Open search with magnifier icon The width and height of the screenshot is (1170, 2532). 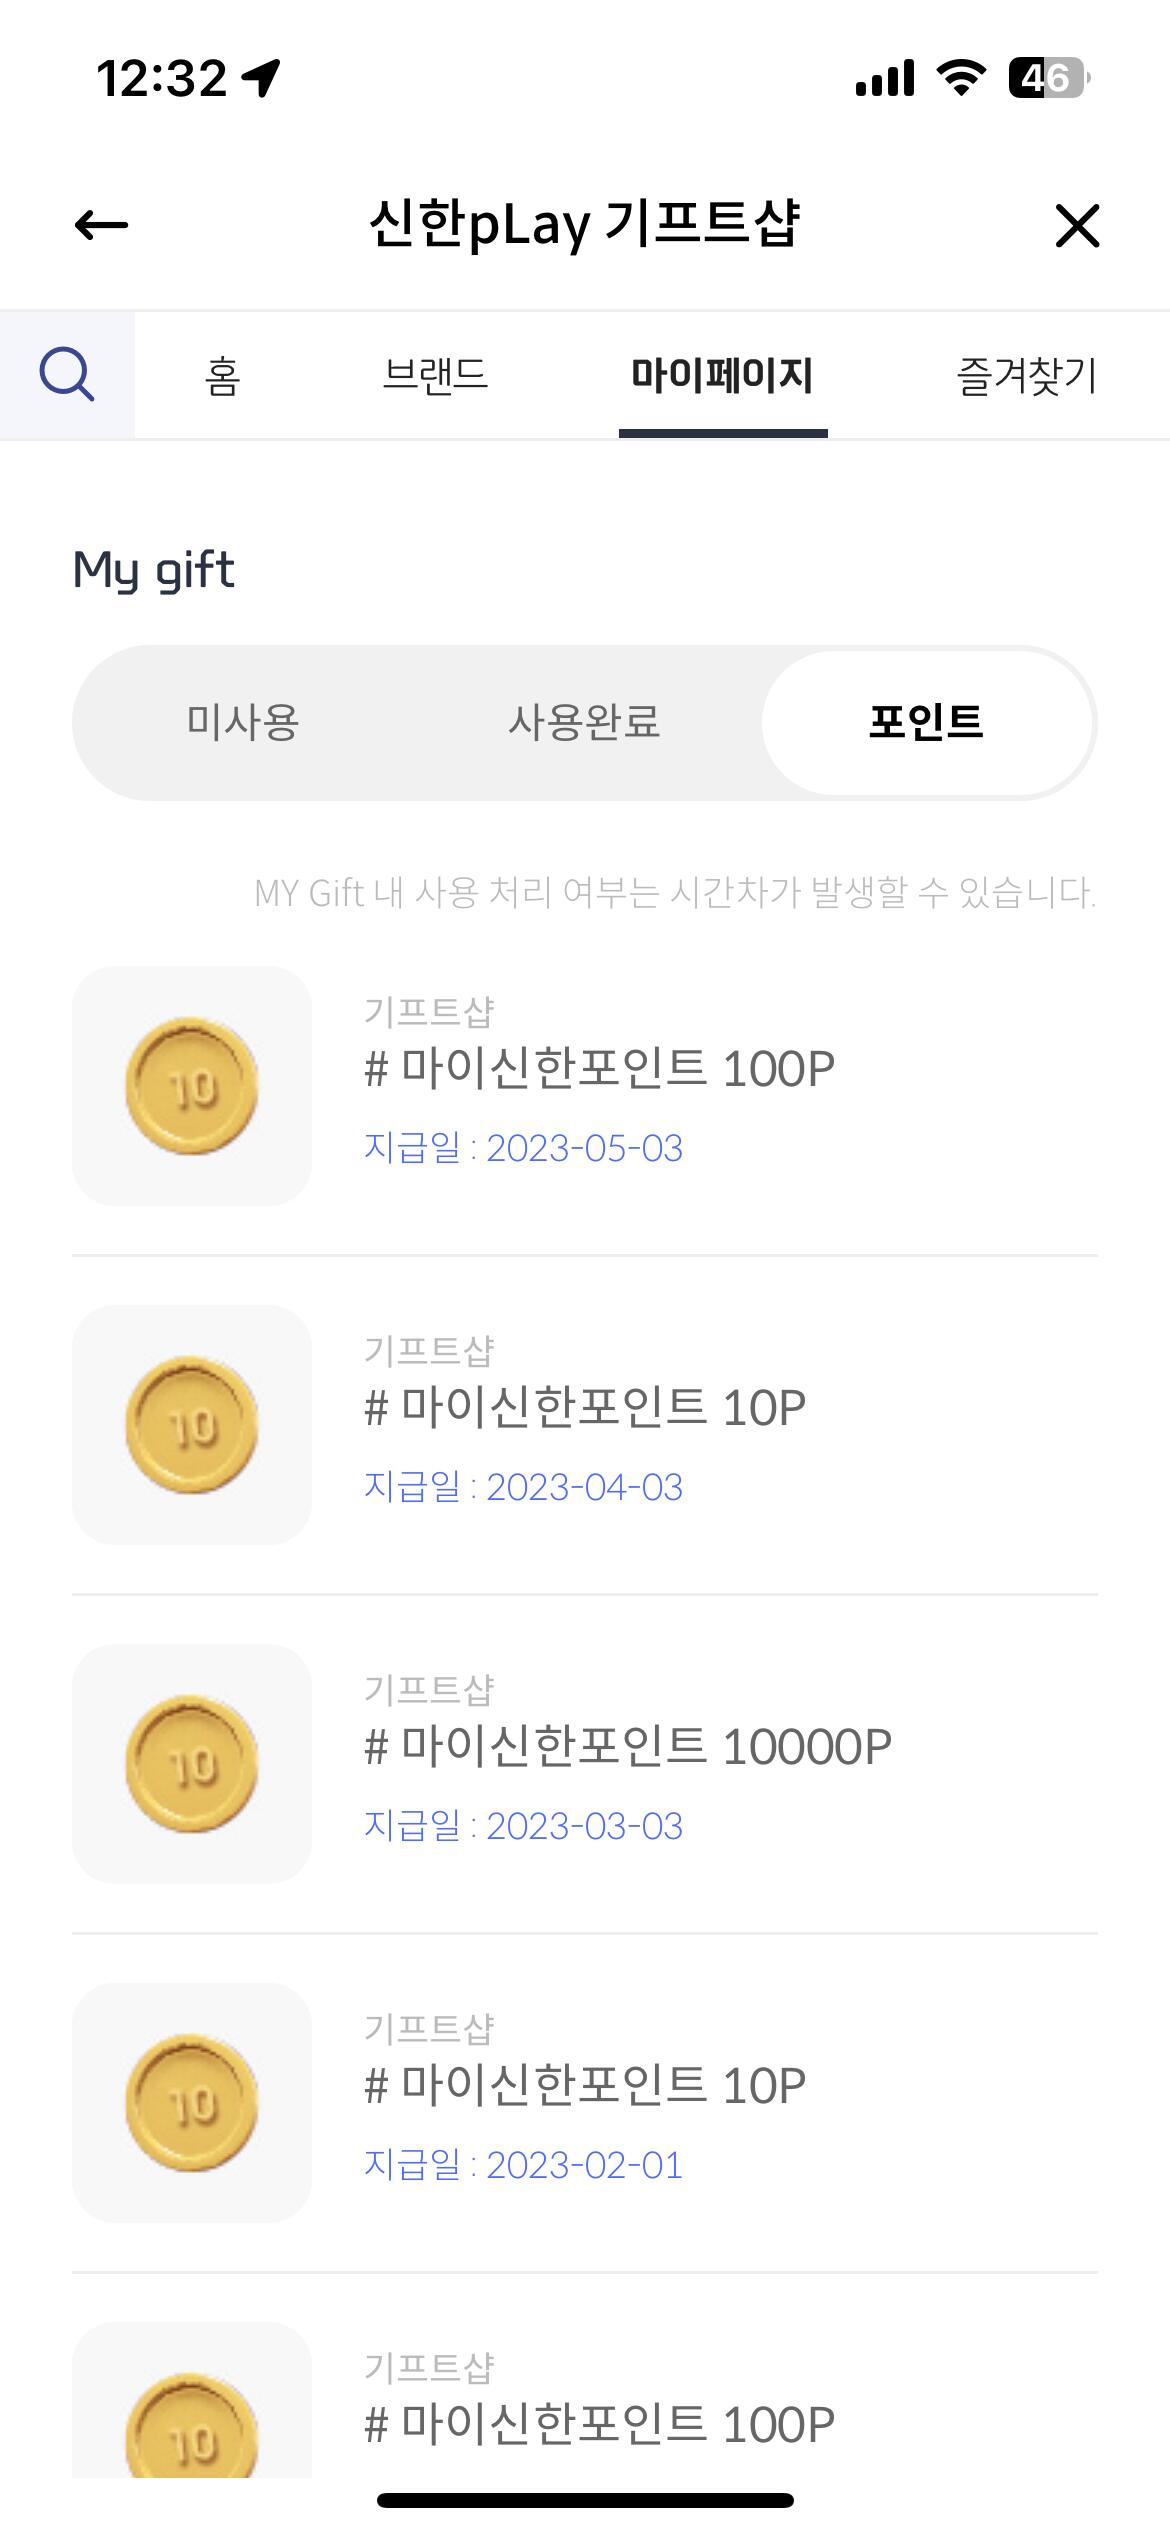click(x=67, y=375)
